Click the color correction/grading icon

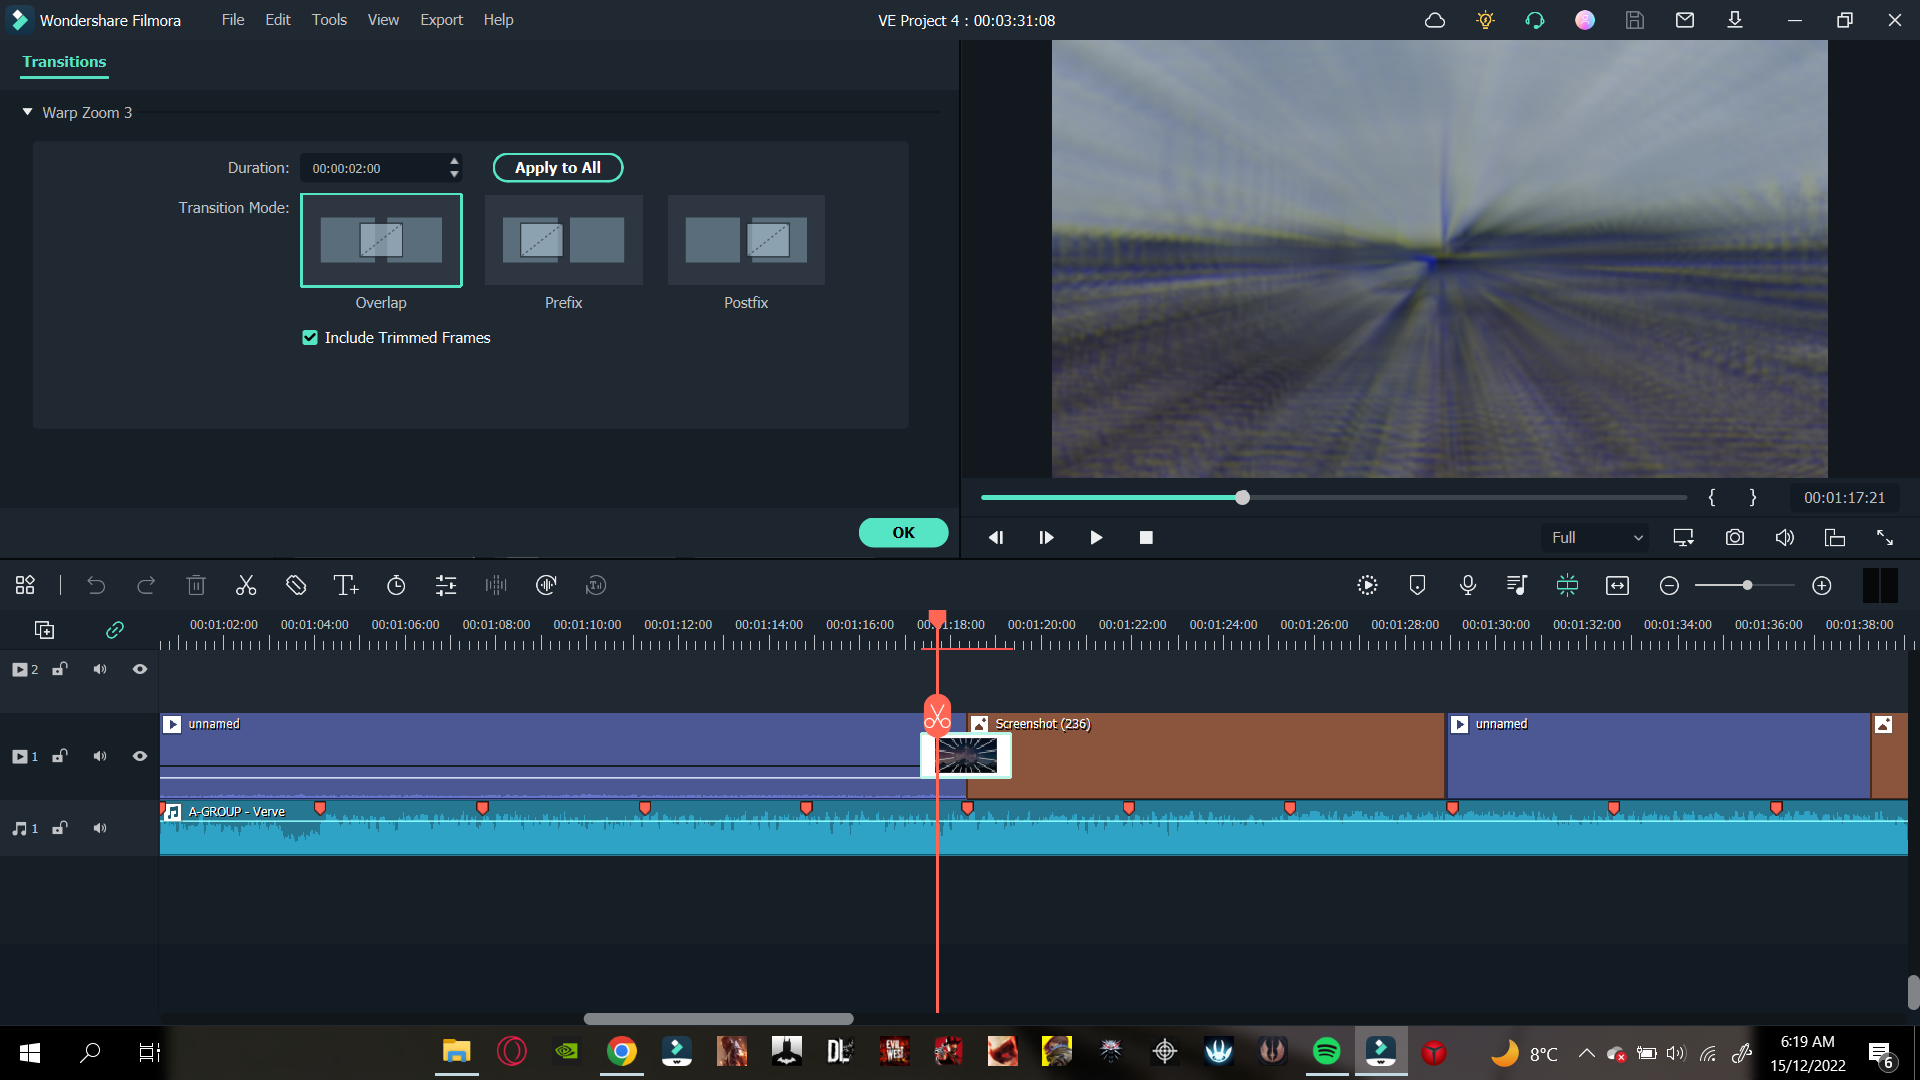point(444,584)
